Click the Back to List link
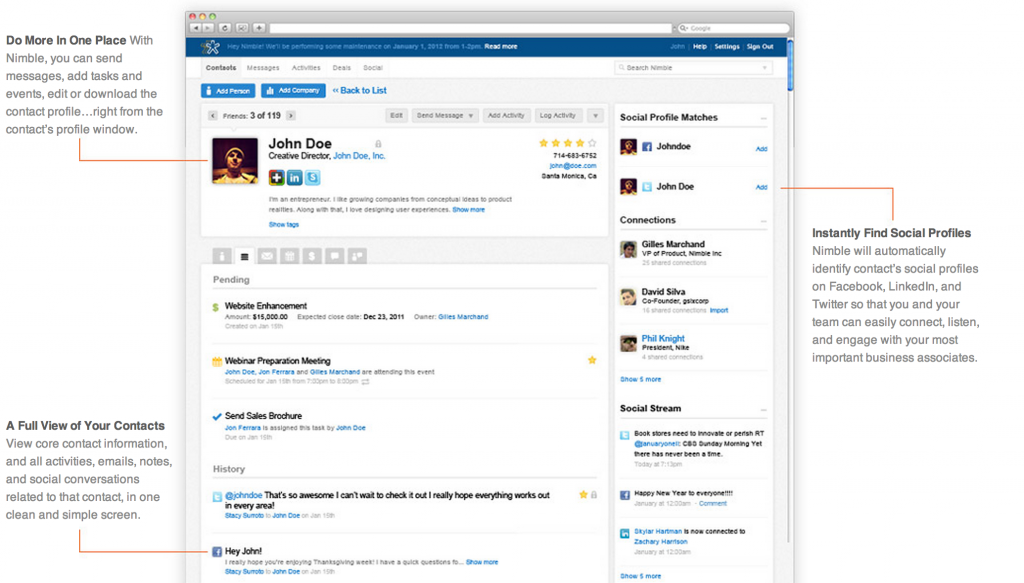 [359, 91]
